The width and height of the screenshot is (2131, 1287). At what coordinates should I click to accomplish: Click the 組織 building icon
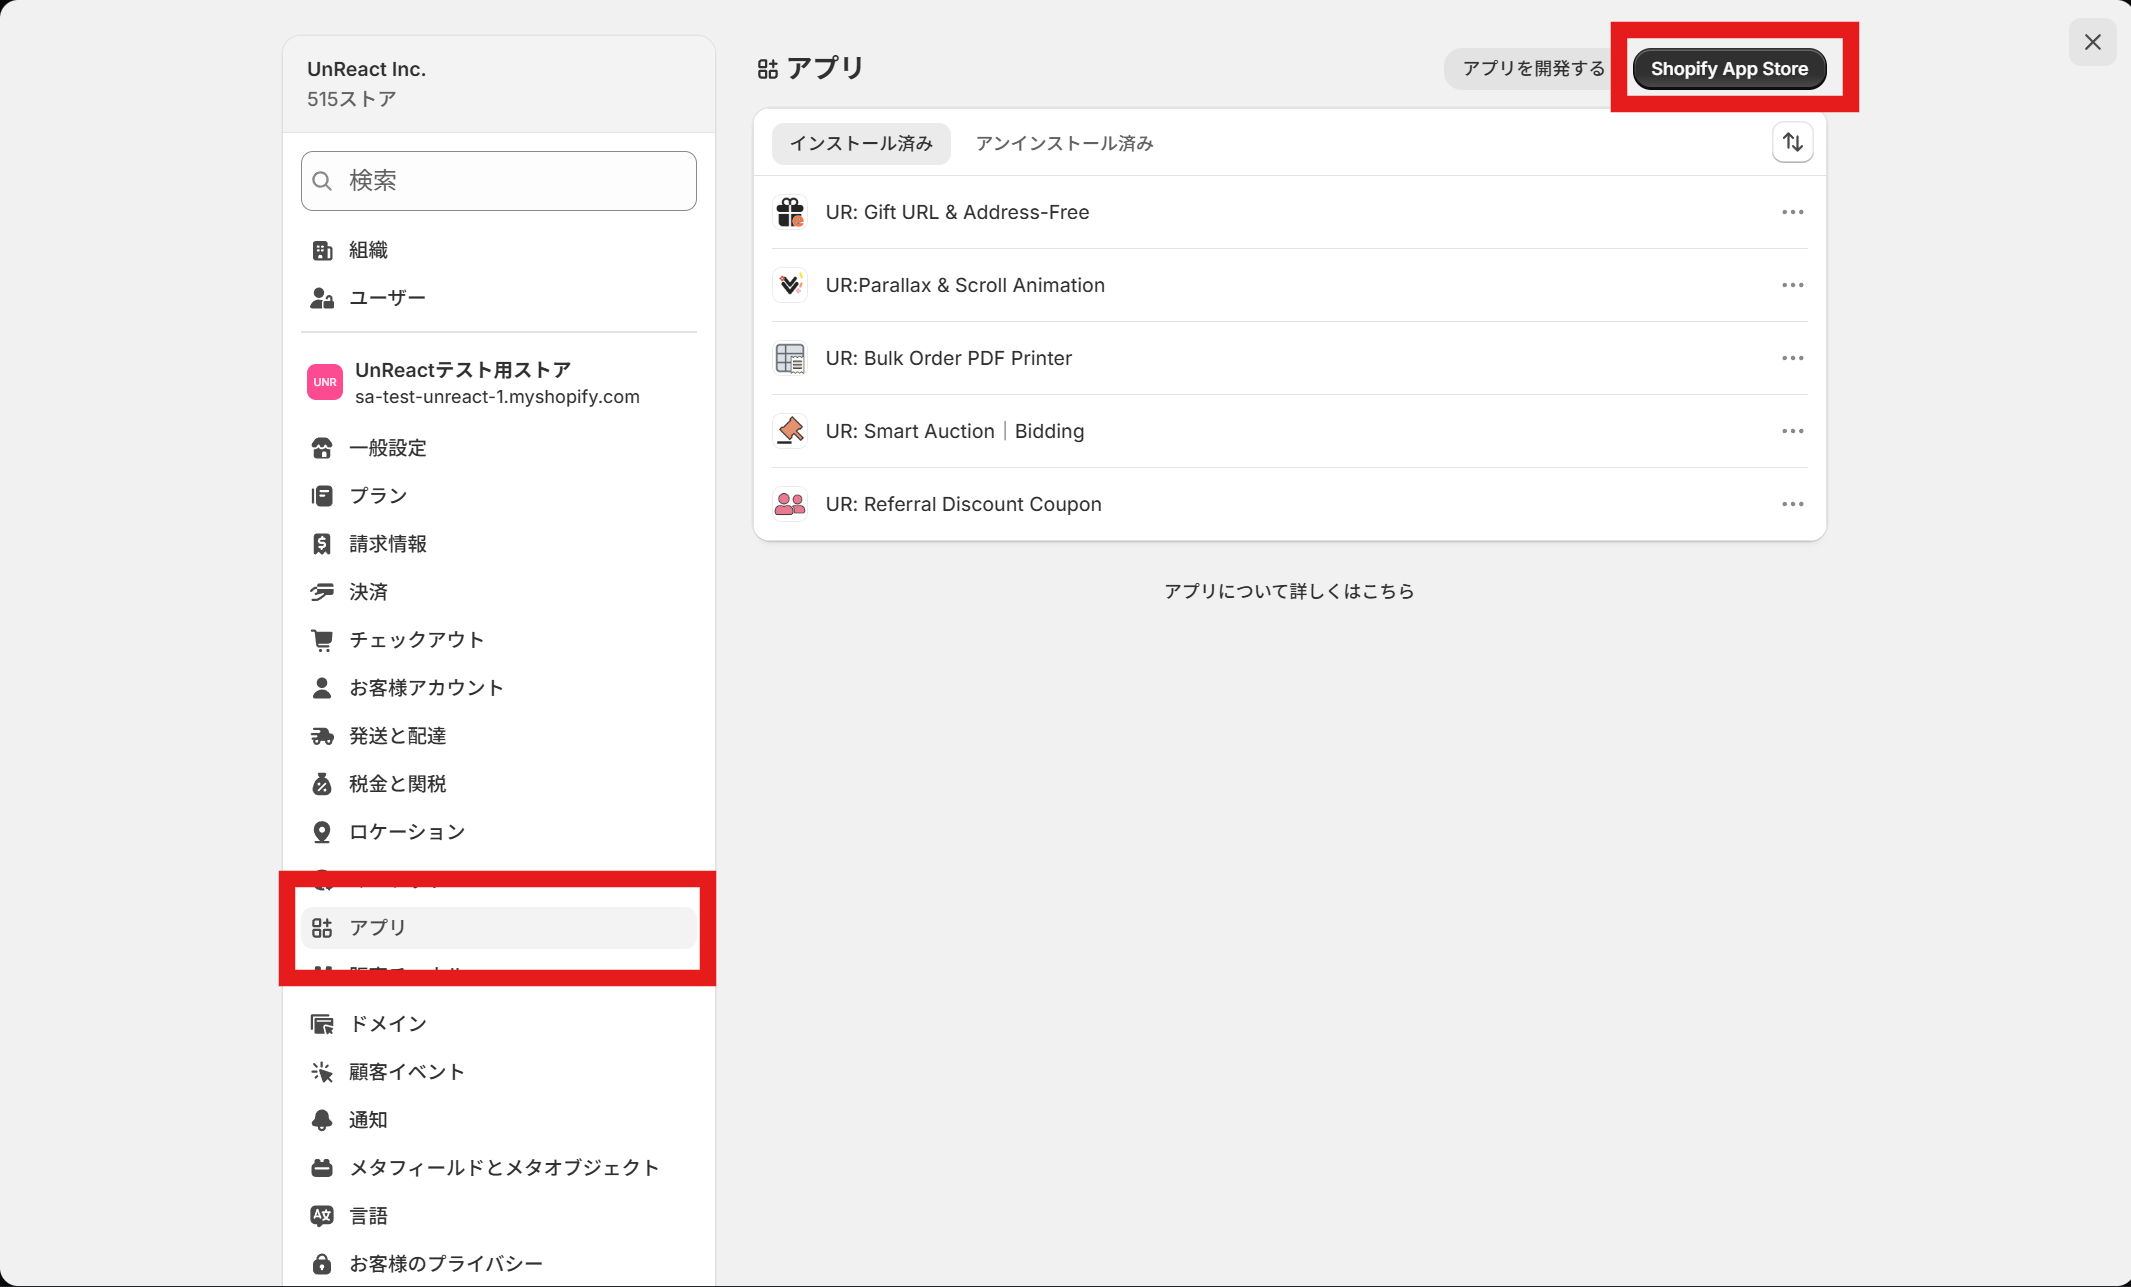tap(322, 250)
